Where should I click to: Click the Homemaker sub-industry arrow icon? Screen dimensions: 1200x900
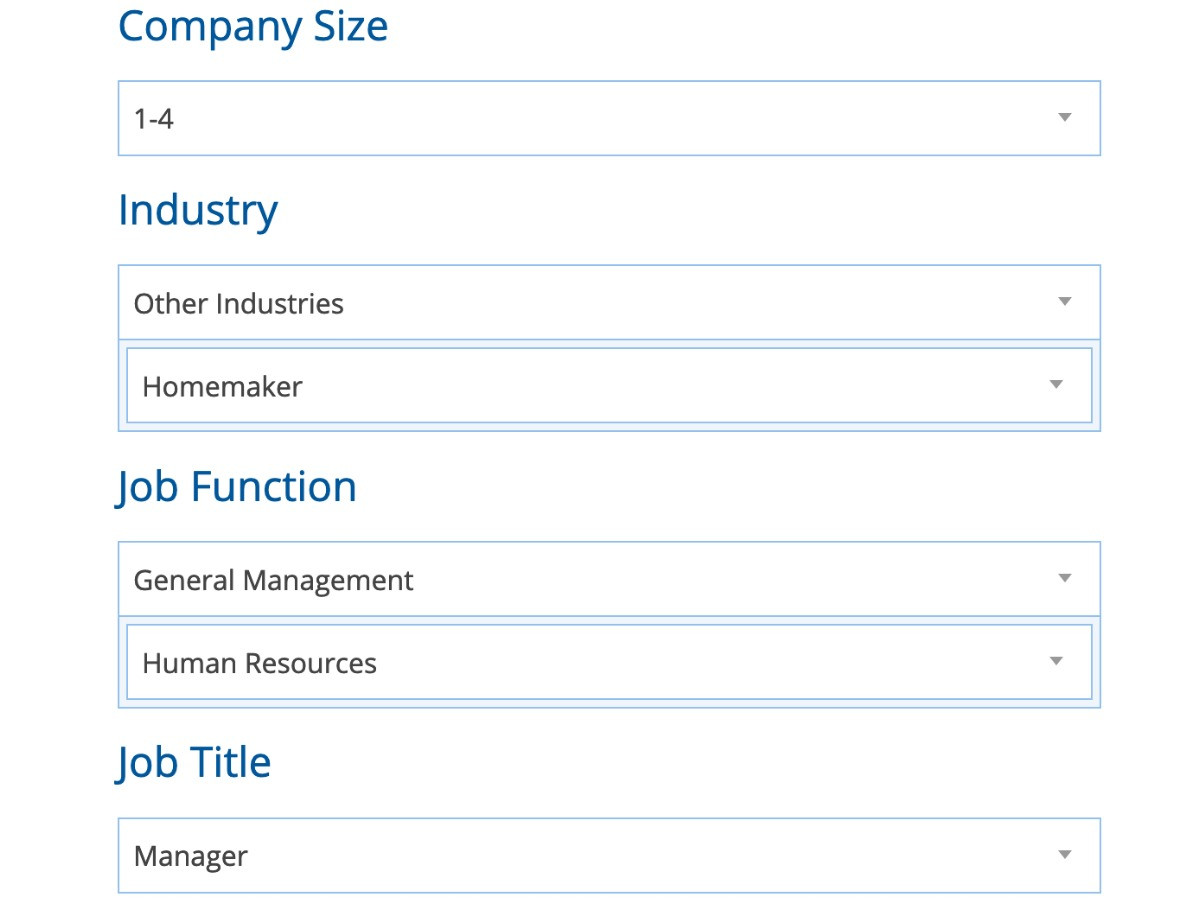1056,385
